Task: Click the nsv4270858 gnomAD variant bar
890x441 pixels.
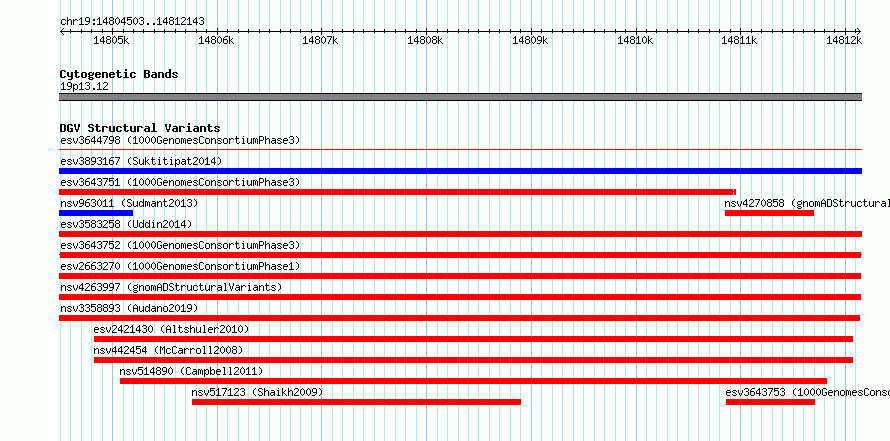Action: click(769, 213)
